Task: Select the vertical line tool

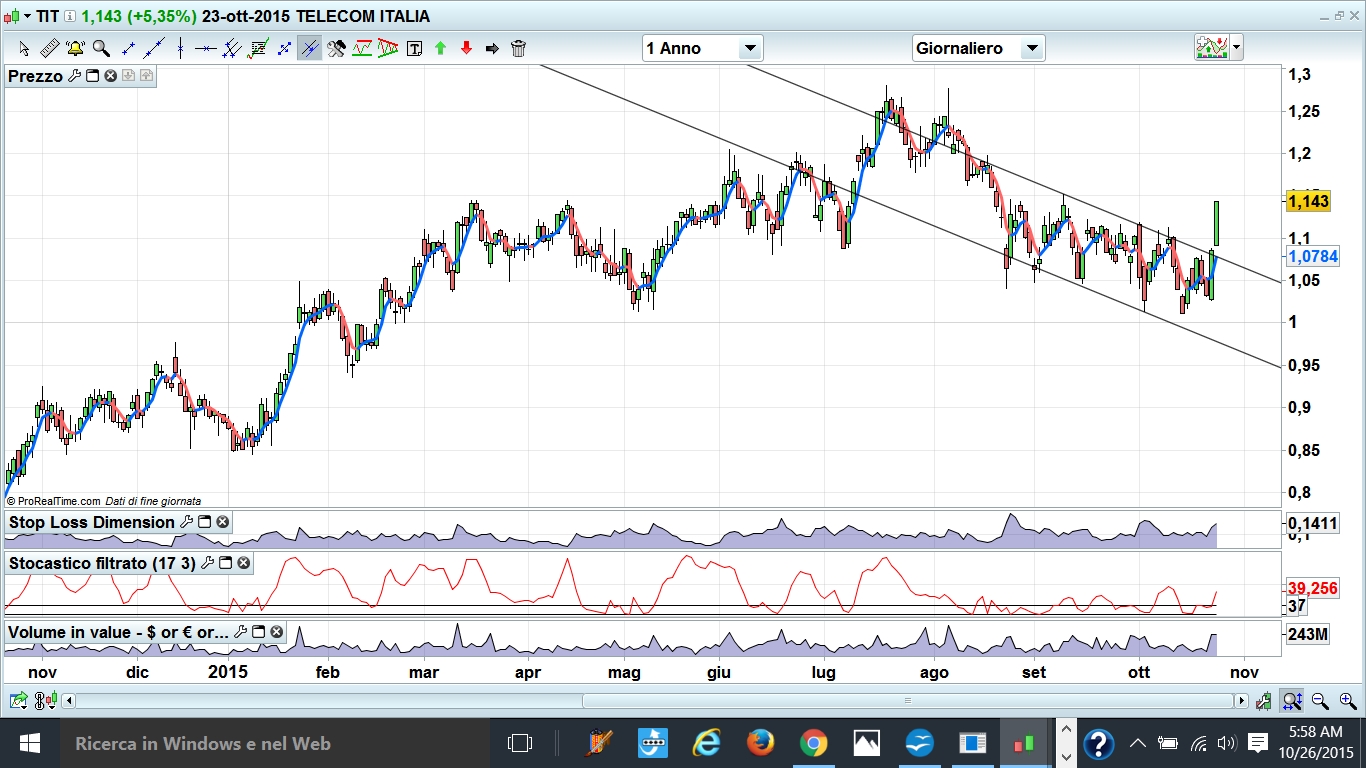Action: click(x=180, y=48)
